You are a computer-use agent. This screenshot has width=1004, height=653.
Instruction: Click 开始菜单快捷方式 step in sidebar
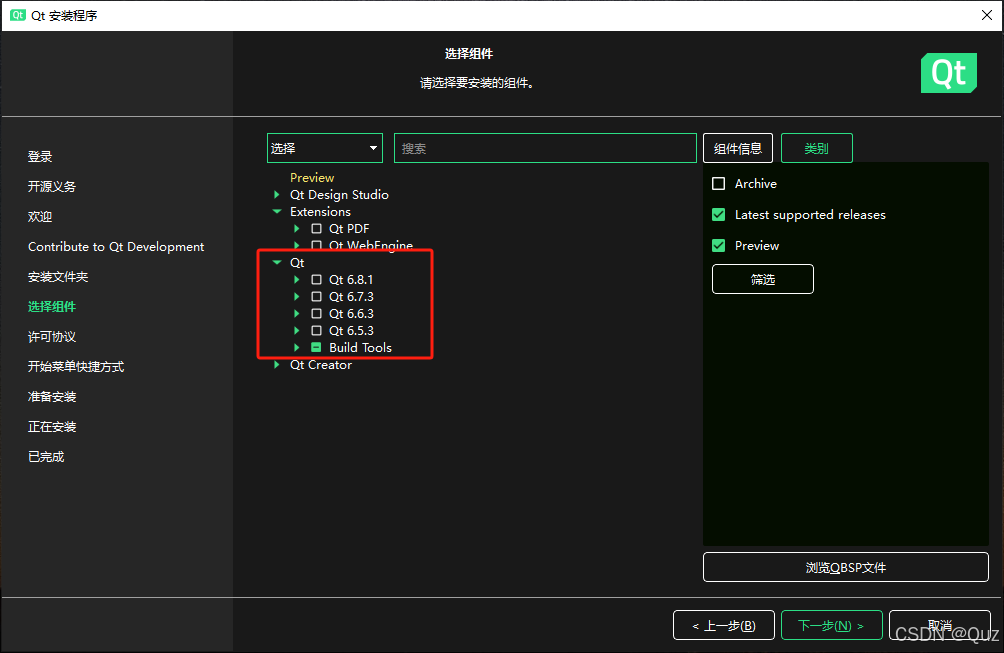(76, 367)
